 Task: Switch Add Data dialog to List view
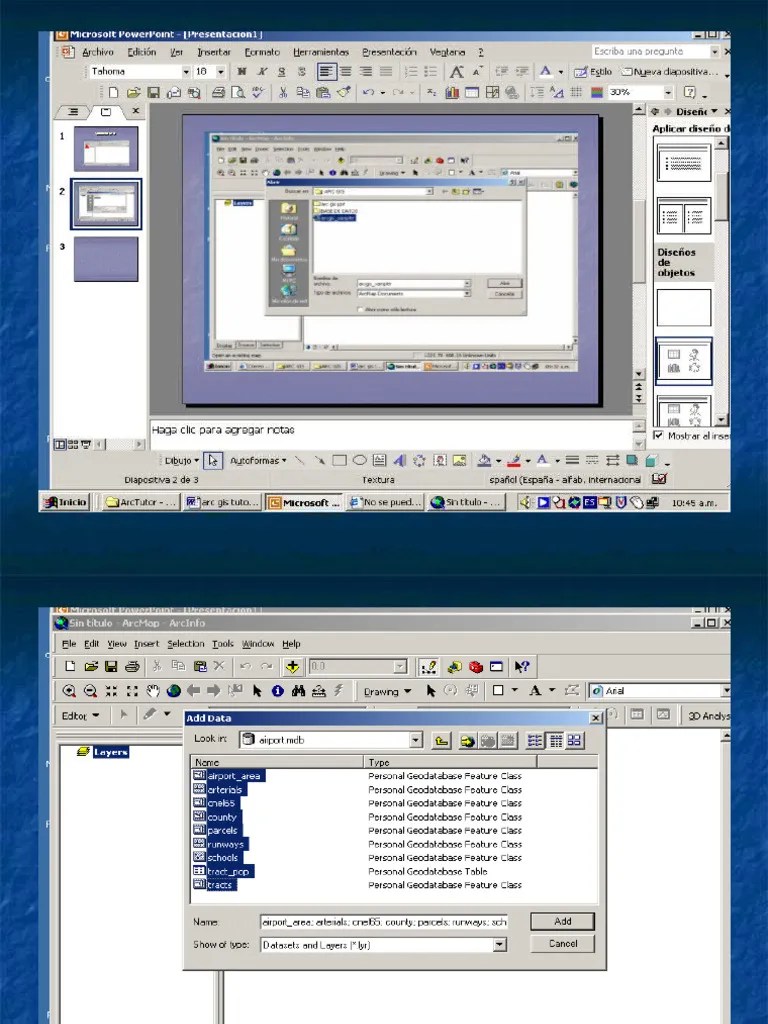click(x=535, y=741)
